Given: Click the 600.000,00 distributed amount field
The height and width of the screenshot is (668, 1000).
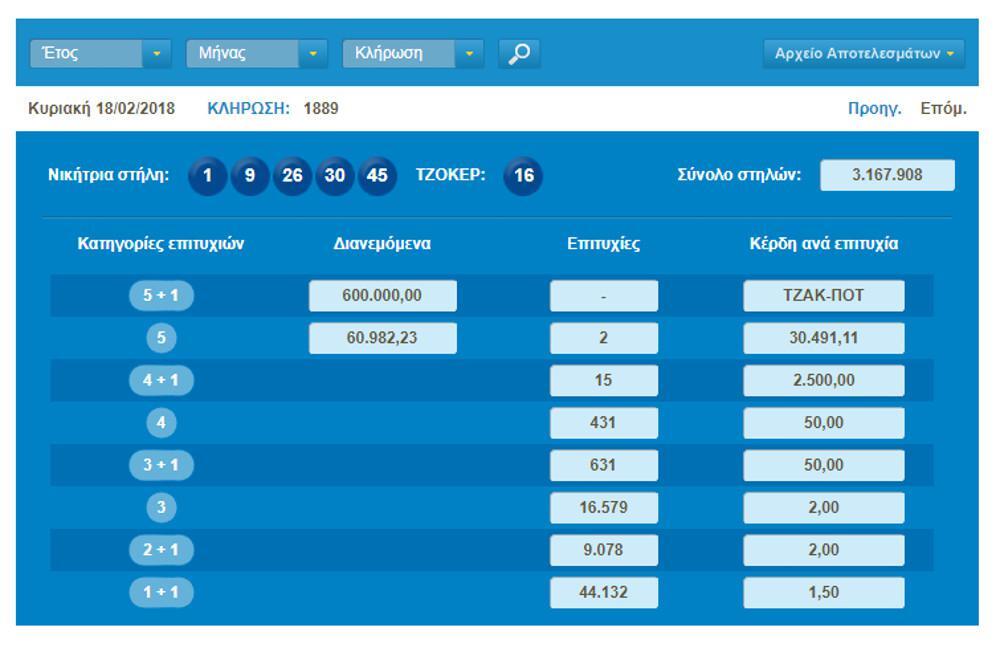Looking at the screenshot, I should [x=382, y=296].
